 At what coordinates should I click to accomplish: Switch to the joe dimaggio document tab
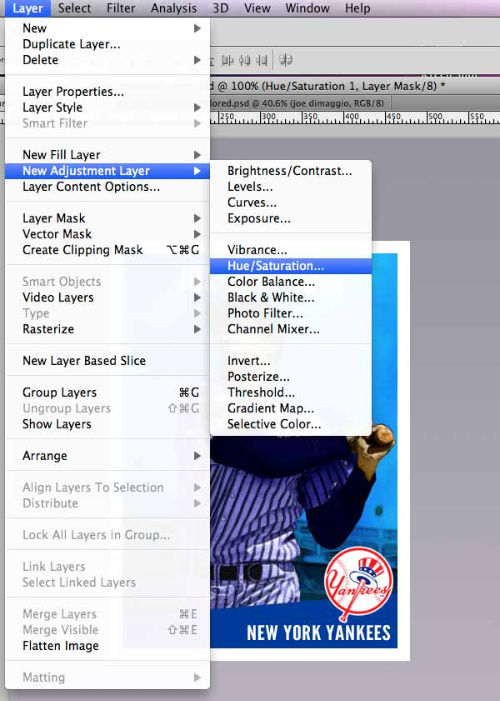click(301, 103)
